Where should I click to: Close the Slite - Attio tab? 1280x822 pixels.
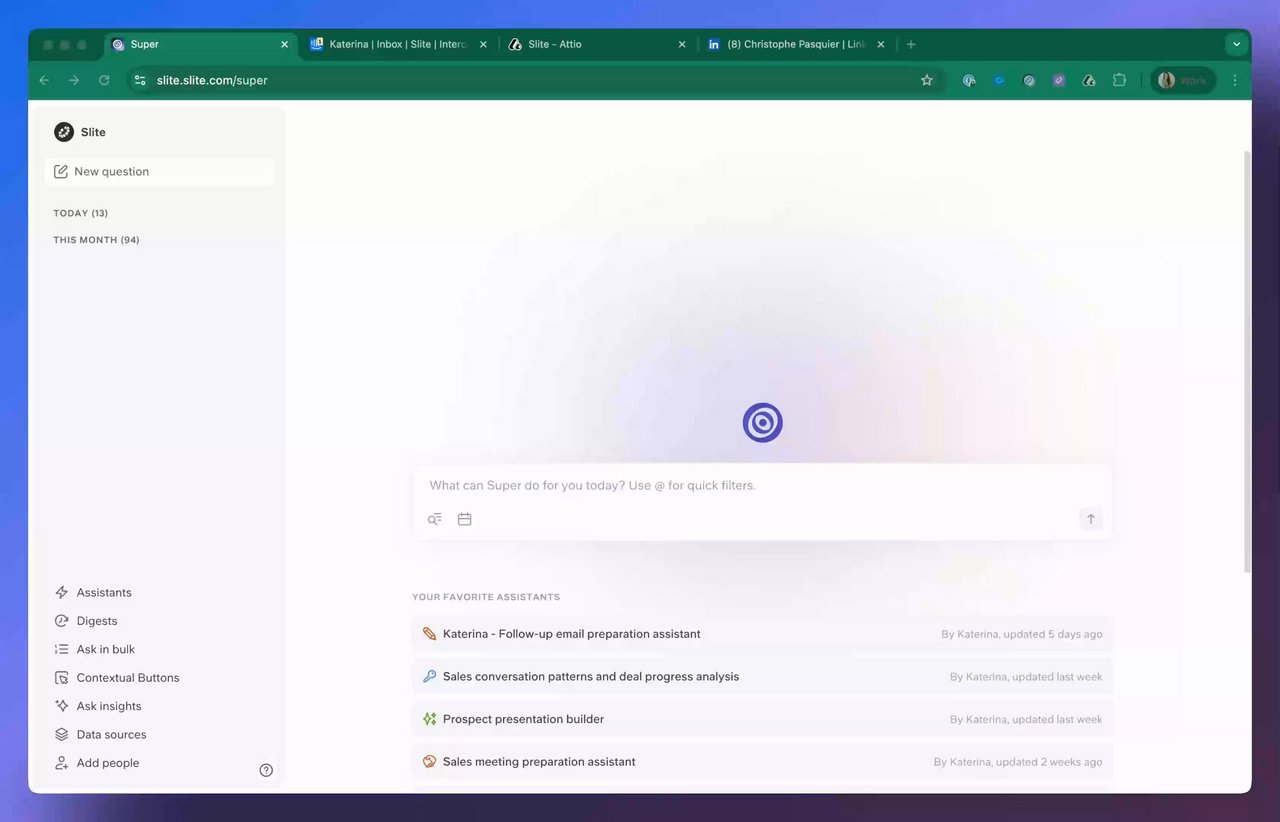click(682, 45)
